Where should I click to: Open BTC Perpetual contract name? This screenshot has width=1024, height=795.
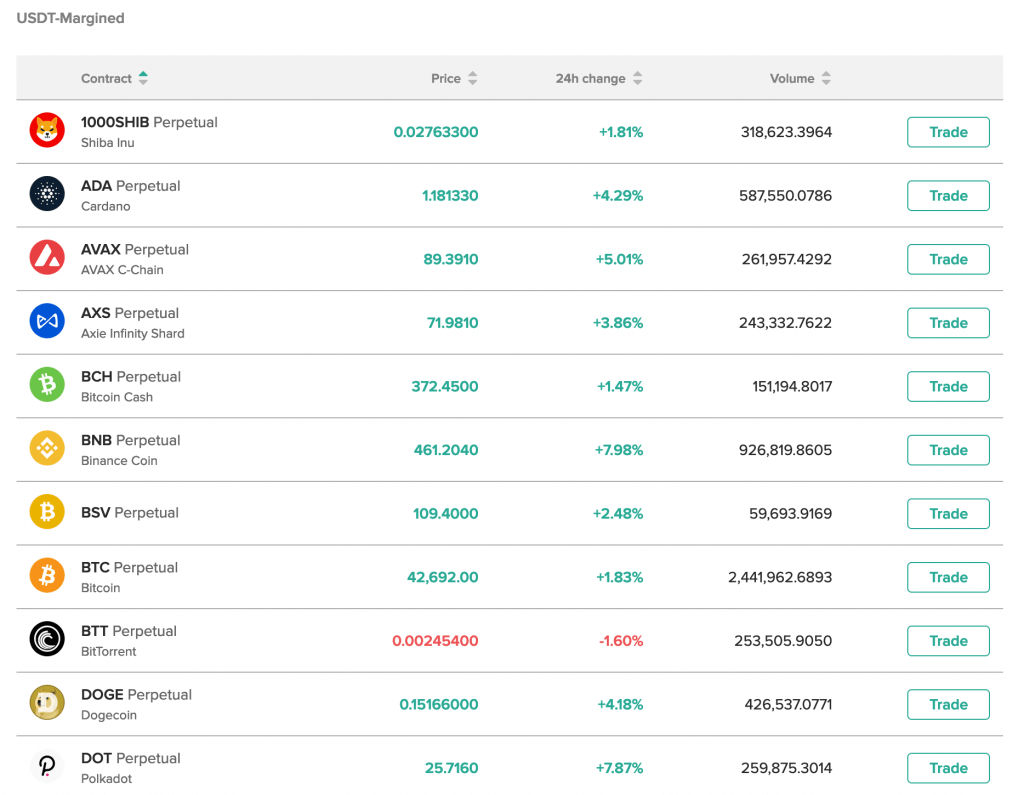pos(129,567)
